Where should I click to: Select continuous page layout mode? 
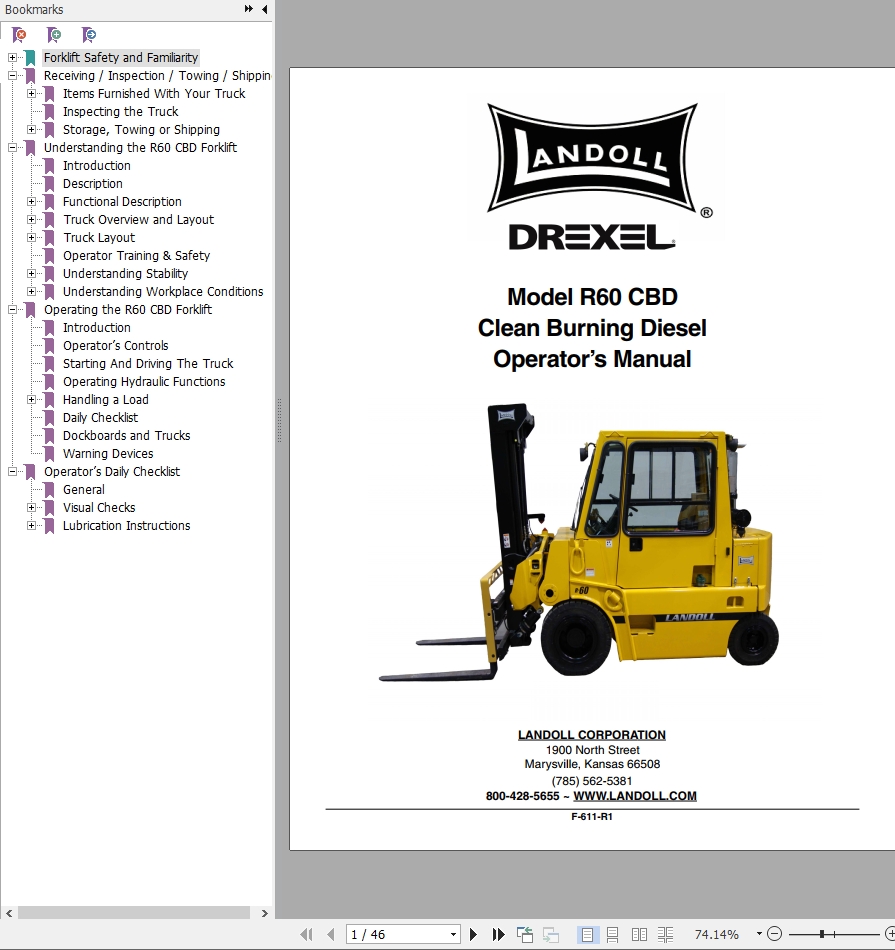[613, 934]
